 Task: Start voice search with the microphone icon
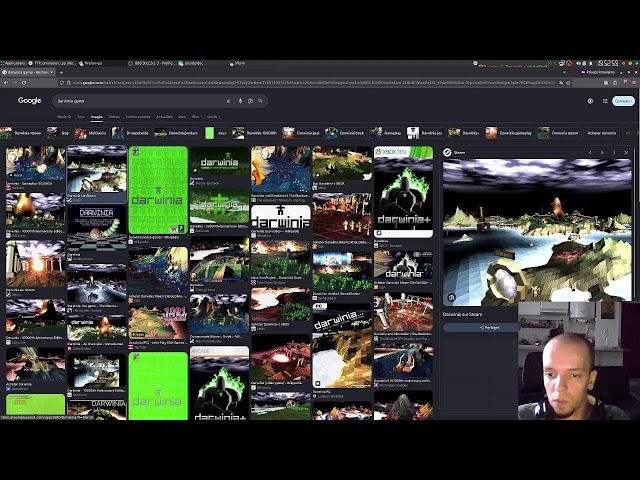[x=240, y=101]
